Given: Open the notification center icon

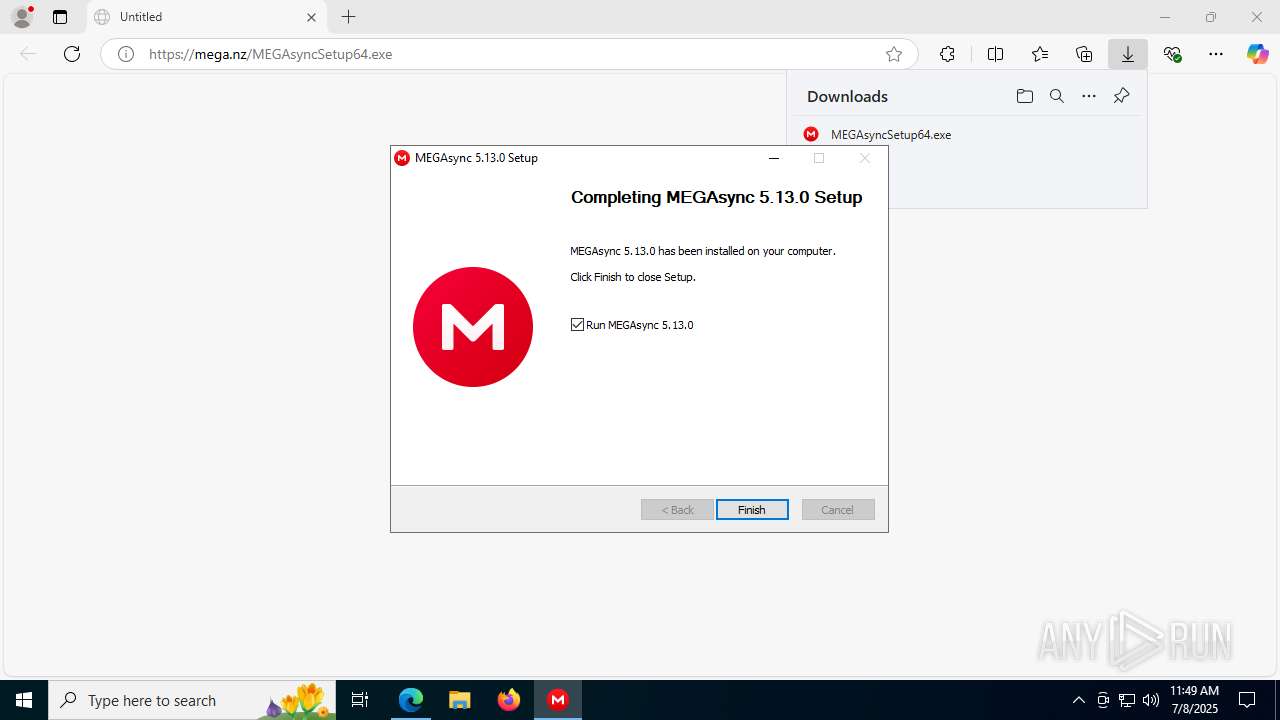Looking at the screenshot, I should (1247, 700).
